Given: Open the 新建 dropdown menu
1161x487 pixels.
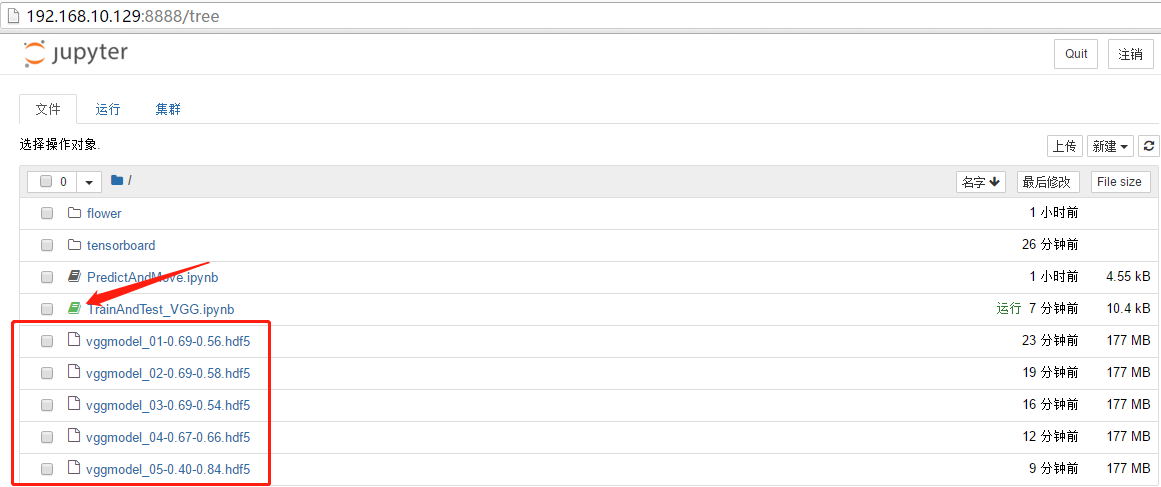Looking at the screenshot, I should (x=1110, y=146).
